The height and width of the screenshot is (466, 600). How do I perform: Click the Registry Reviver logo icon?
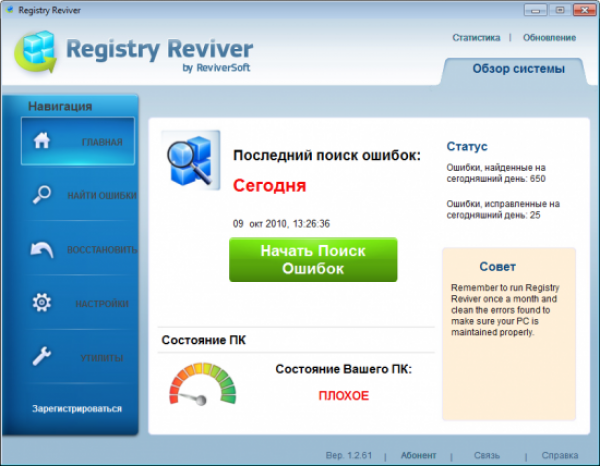[36, 52]
